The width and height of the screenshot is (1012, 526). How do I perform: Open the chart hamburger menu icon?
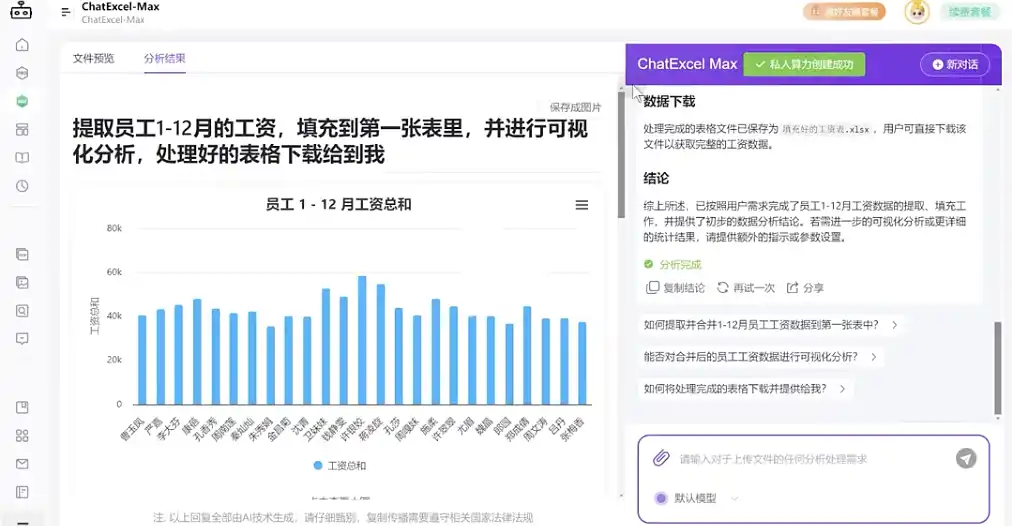coord(582,205)
